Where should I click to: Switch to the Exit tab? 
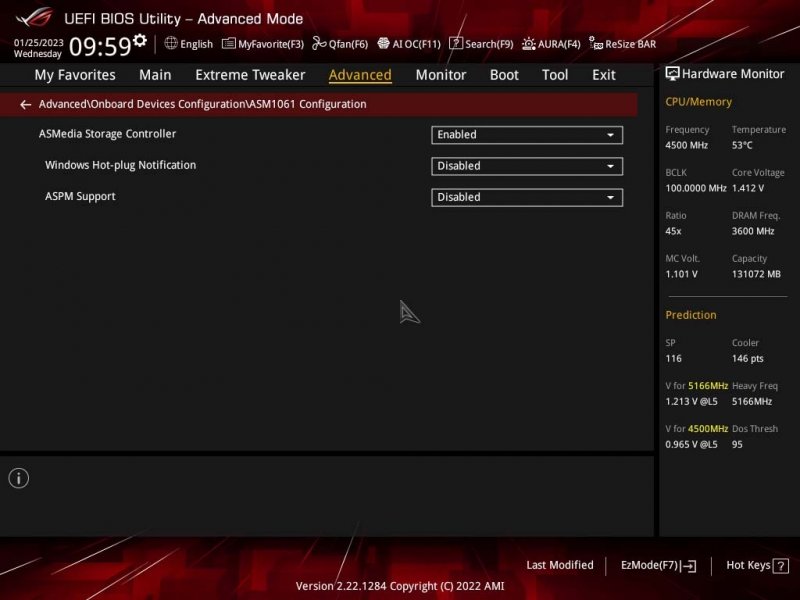point(604,75)
